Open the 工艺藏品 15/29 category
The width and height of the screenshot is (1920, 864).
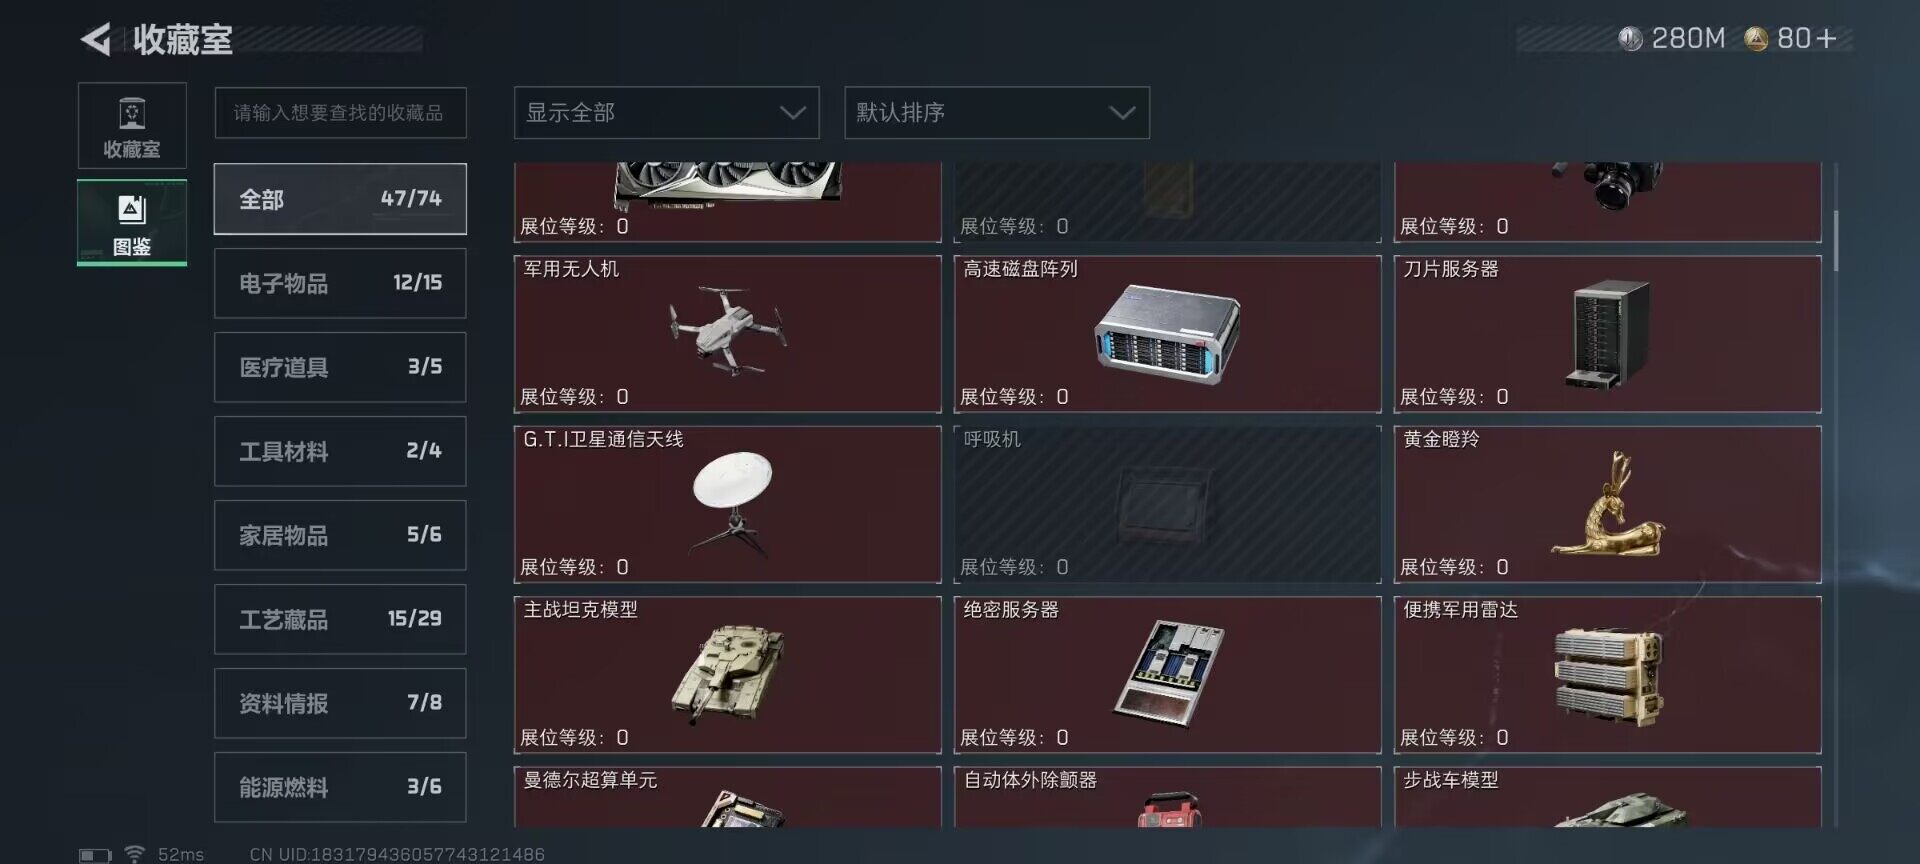[x=340, y=619]
